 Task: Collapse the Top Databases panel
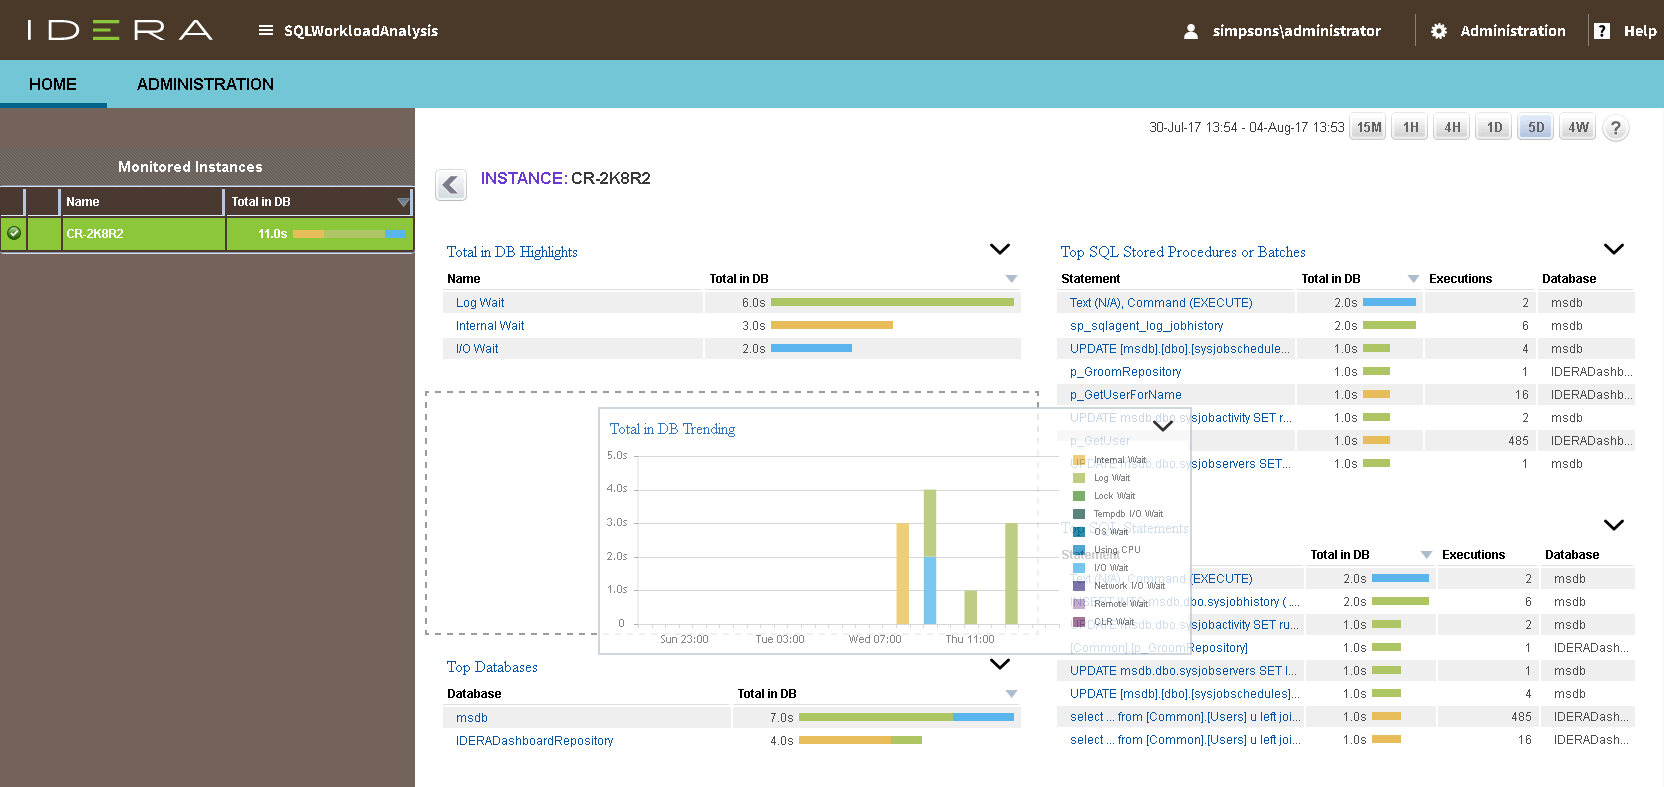tap(999, 664)
